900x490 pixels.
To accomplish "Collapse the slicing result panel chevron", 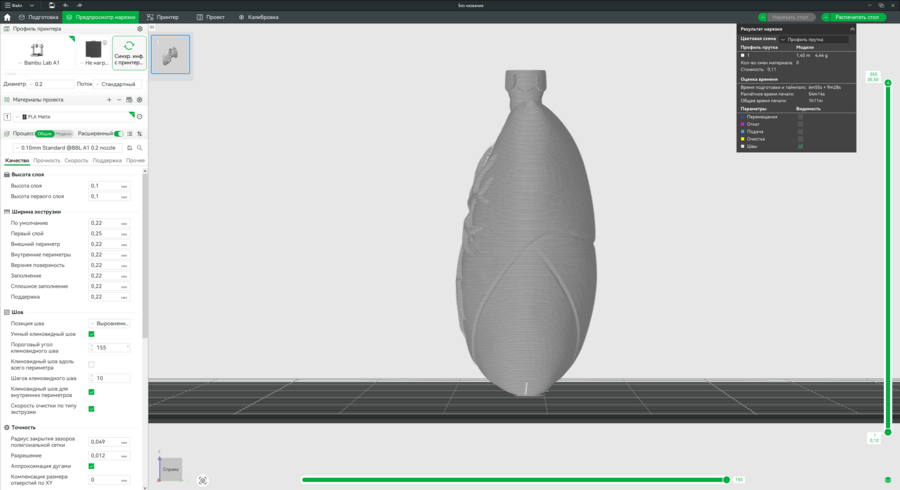I will click(852, 29).
